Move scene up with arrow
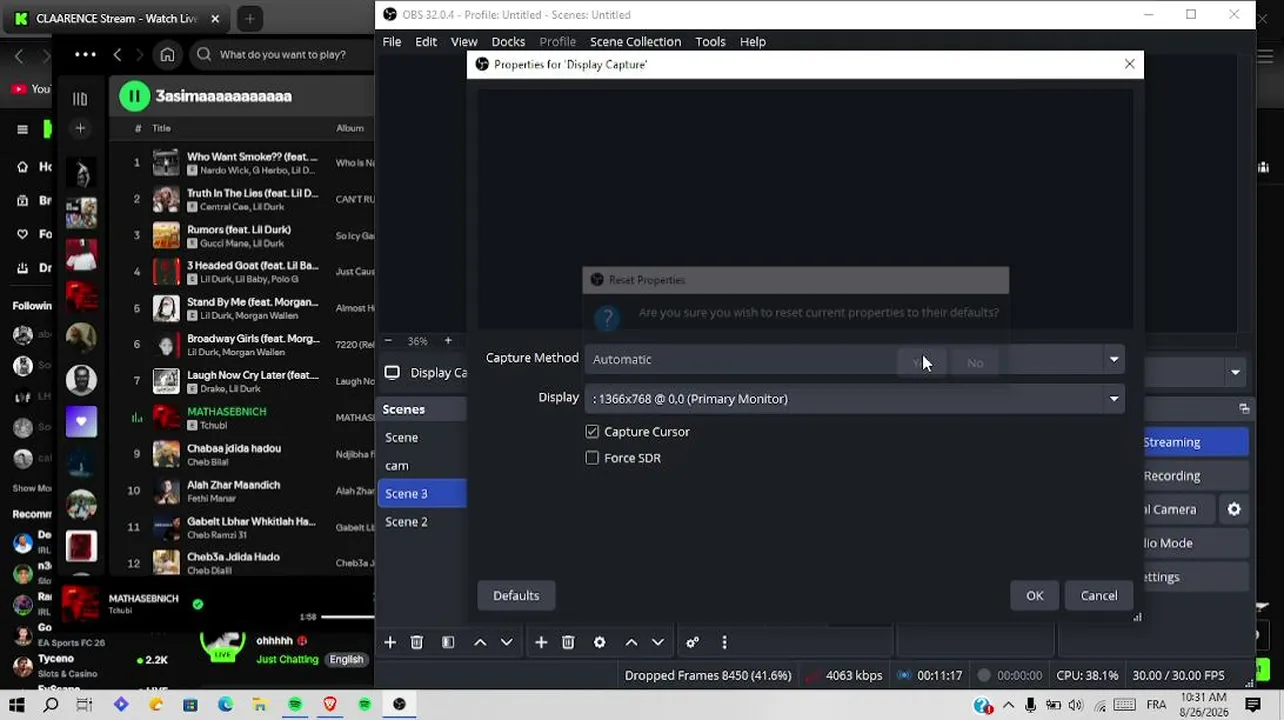1284x720 pixels. tap(480, 643)
